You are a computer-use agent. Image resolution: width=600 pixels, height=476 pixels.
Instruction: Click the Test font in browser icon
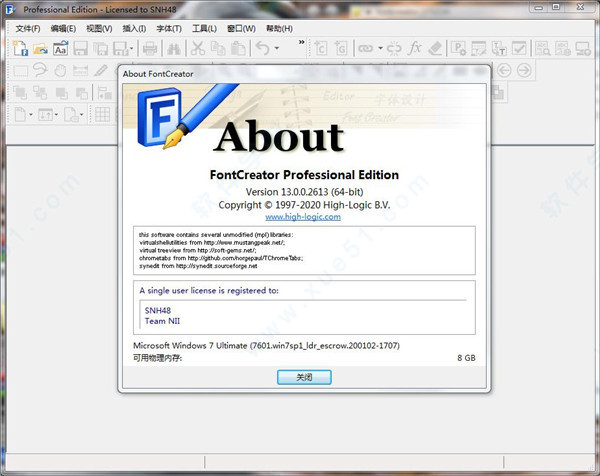pos(563,49)
